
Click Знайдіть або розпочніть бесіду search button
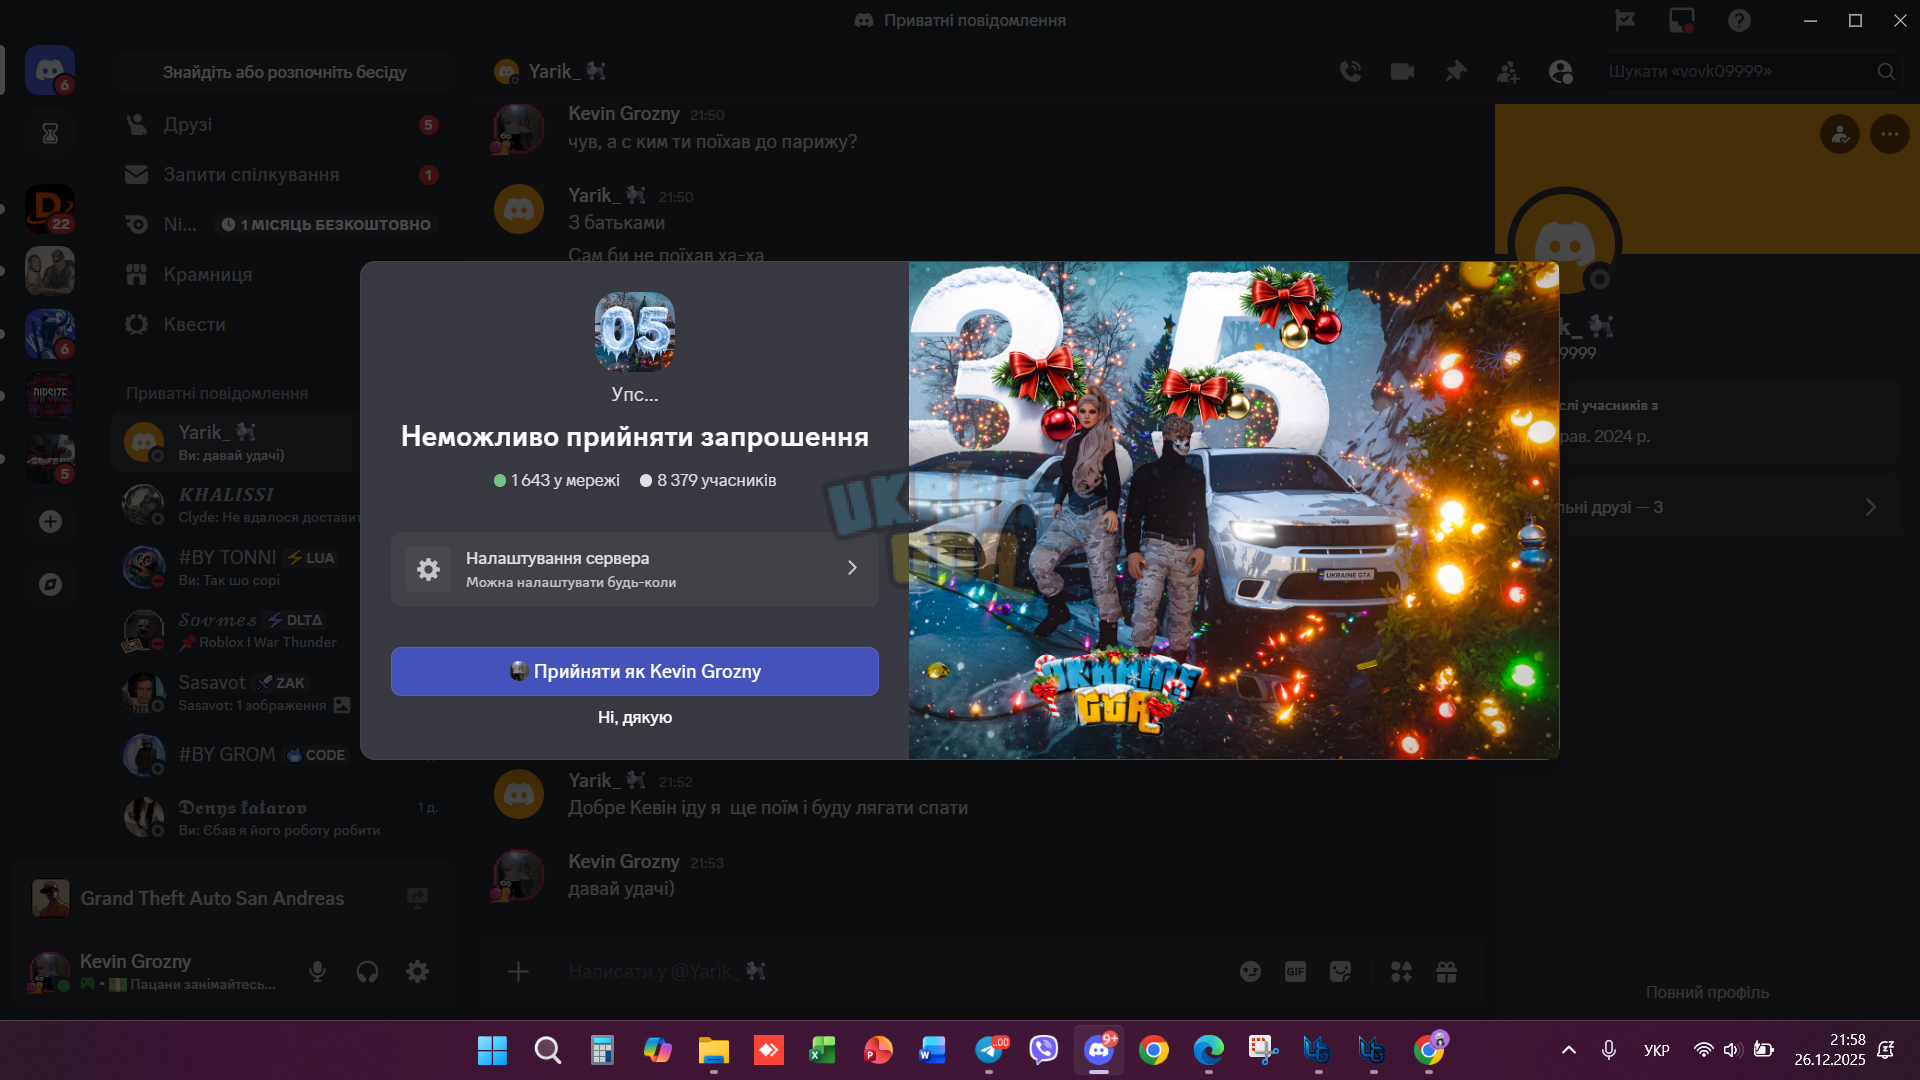tap(284, 72)
